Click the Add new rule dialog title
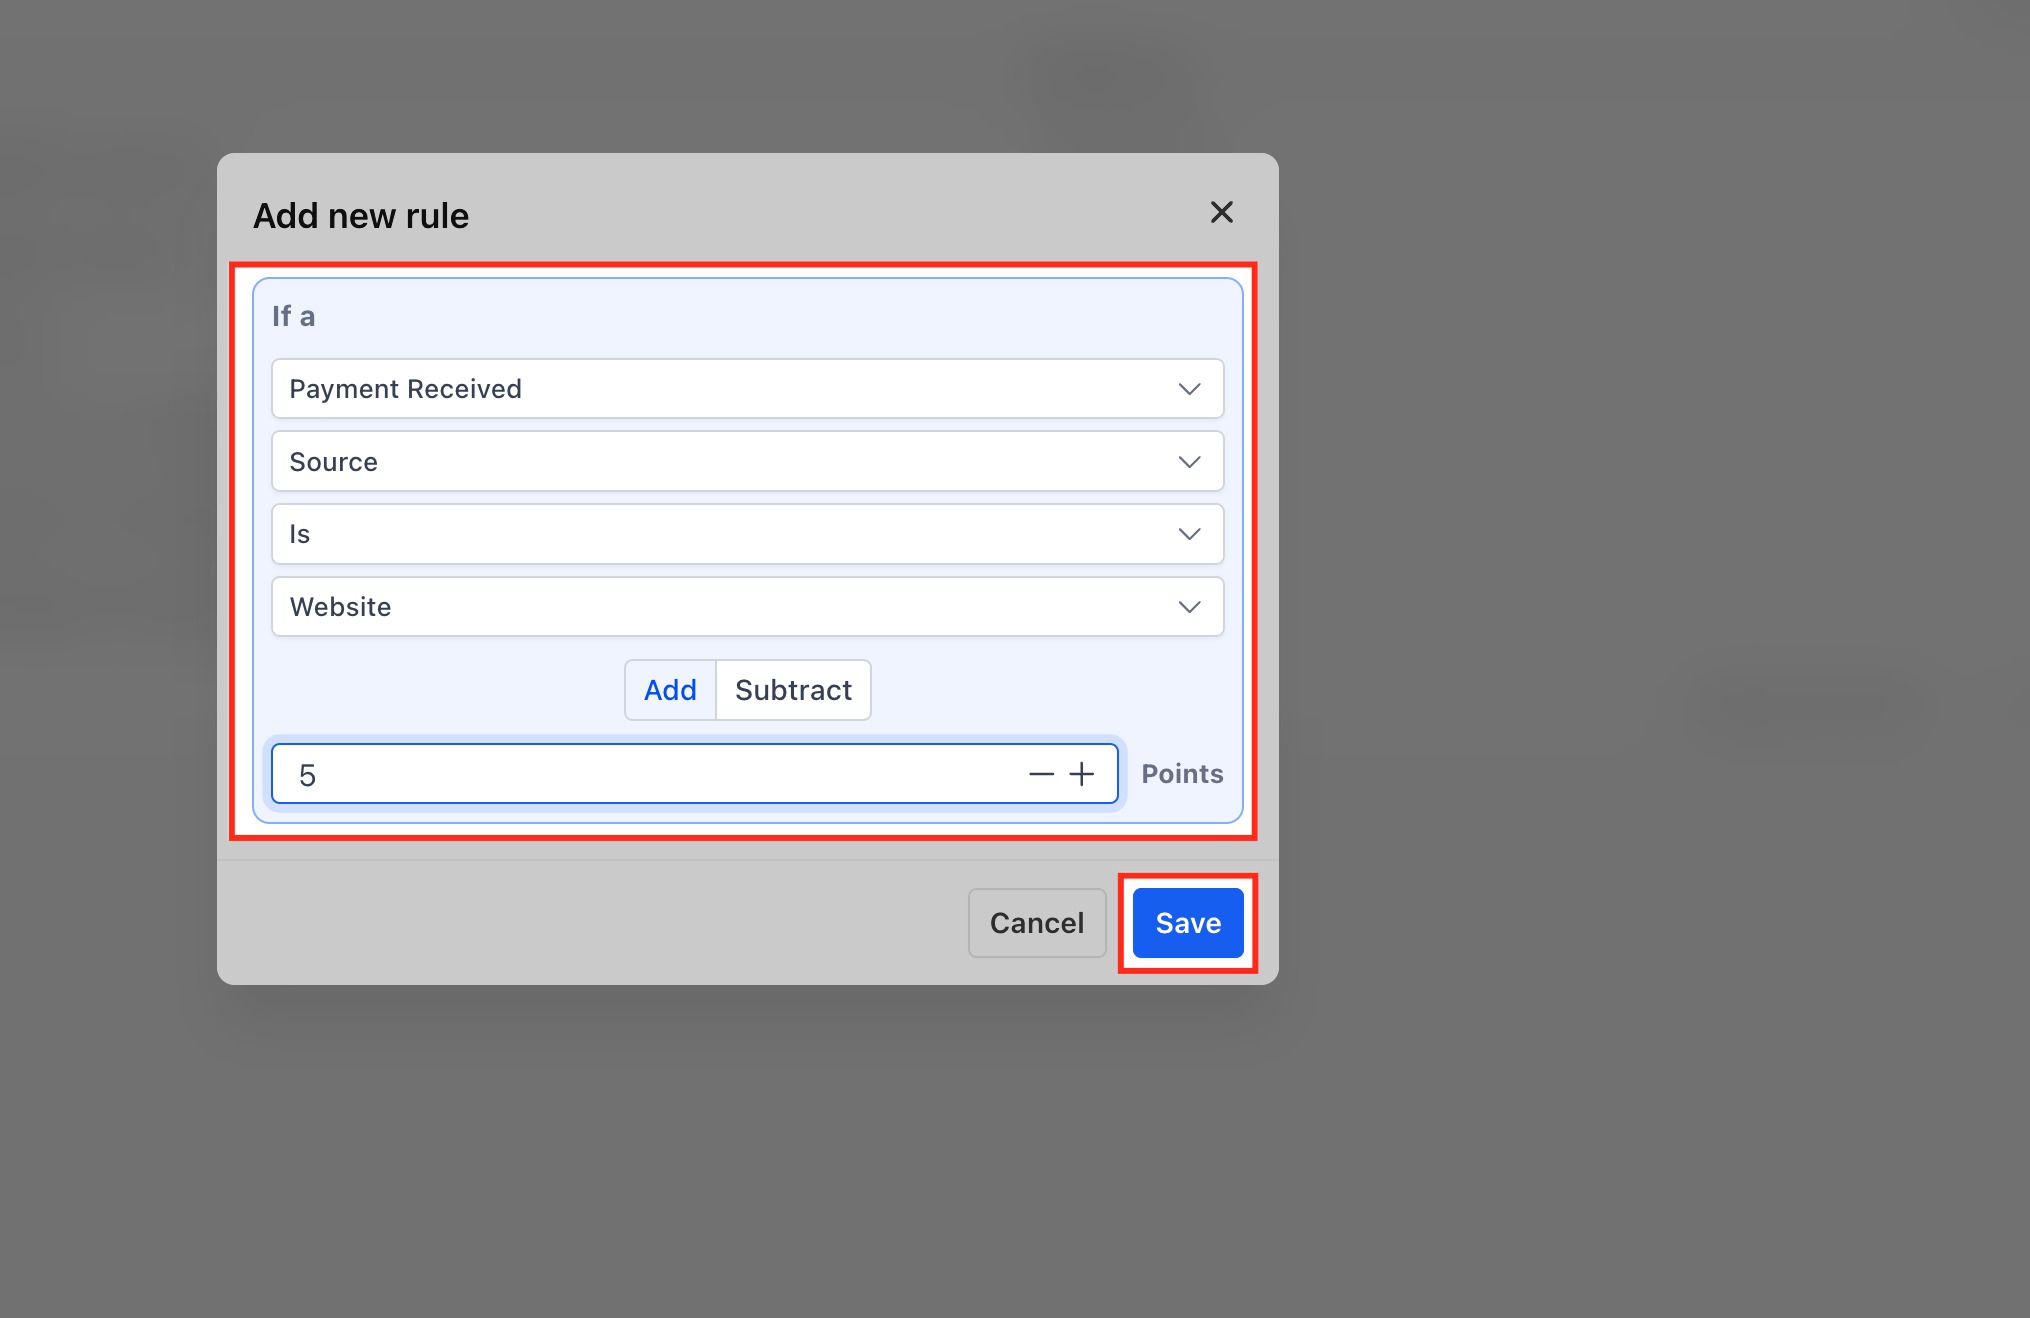The width and height of the screenshot is (2030, 1318). 361,216
